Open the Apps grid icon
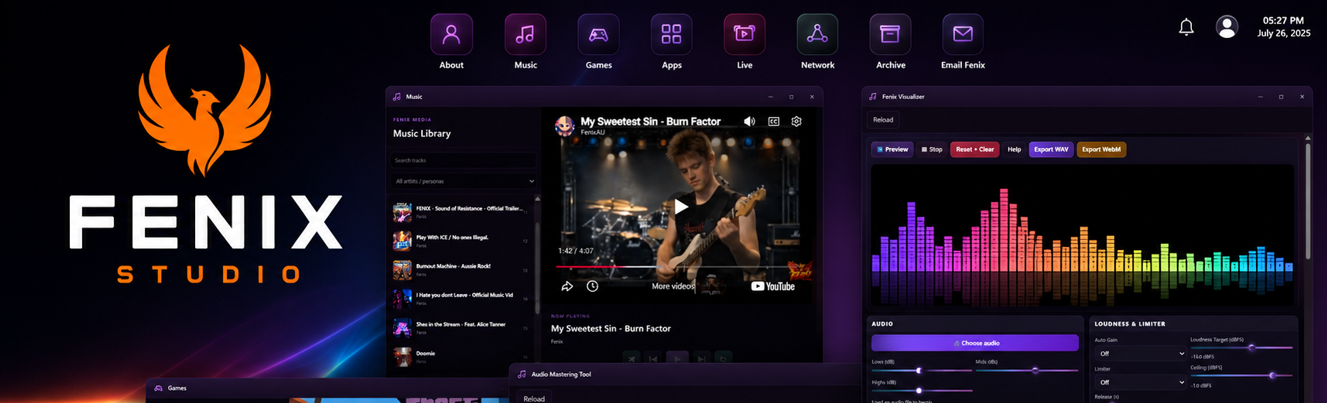 pyautogui.click(x=671, y=35)
